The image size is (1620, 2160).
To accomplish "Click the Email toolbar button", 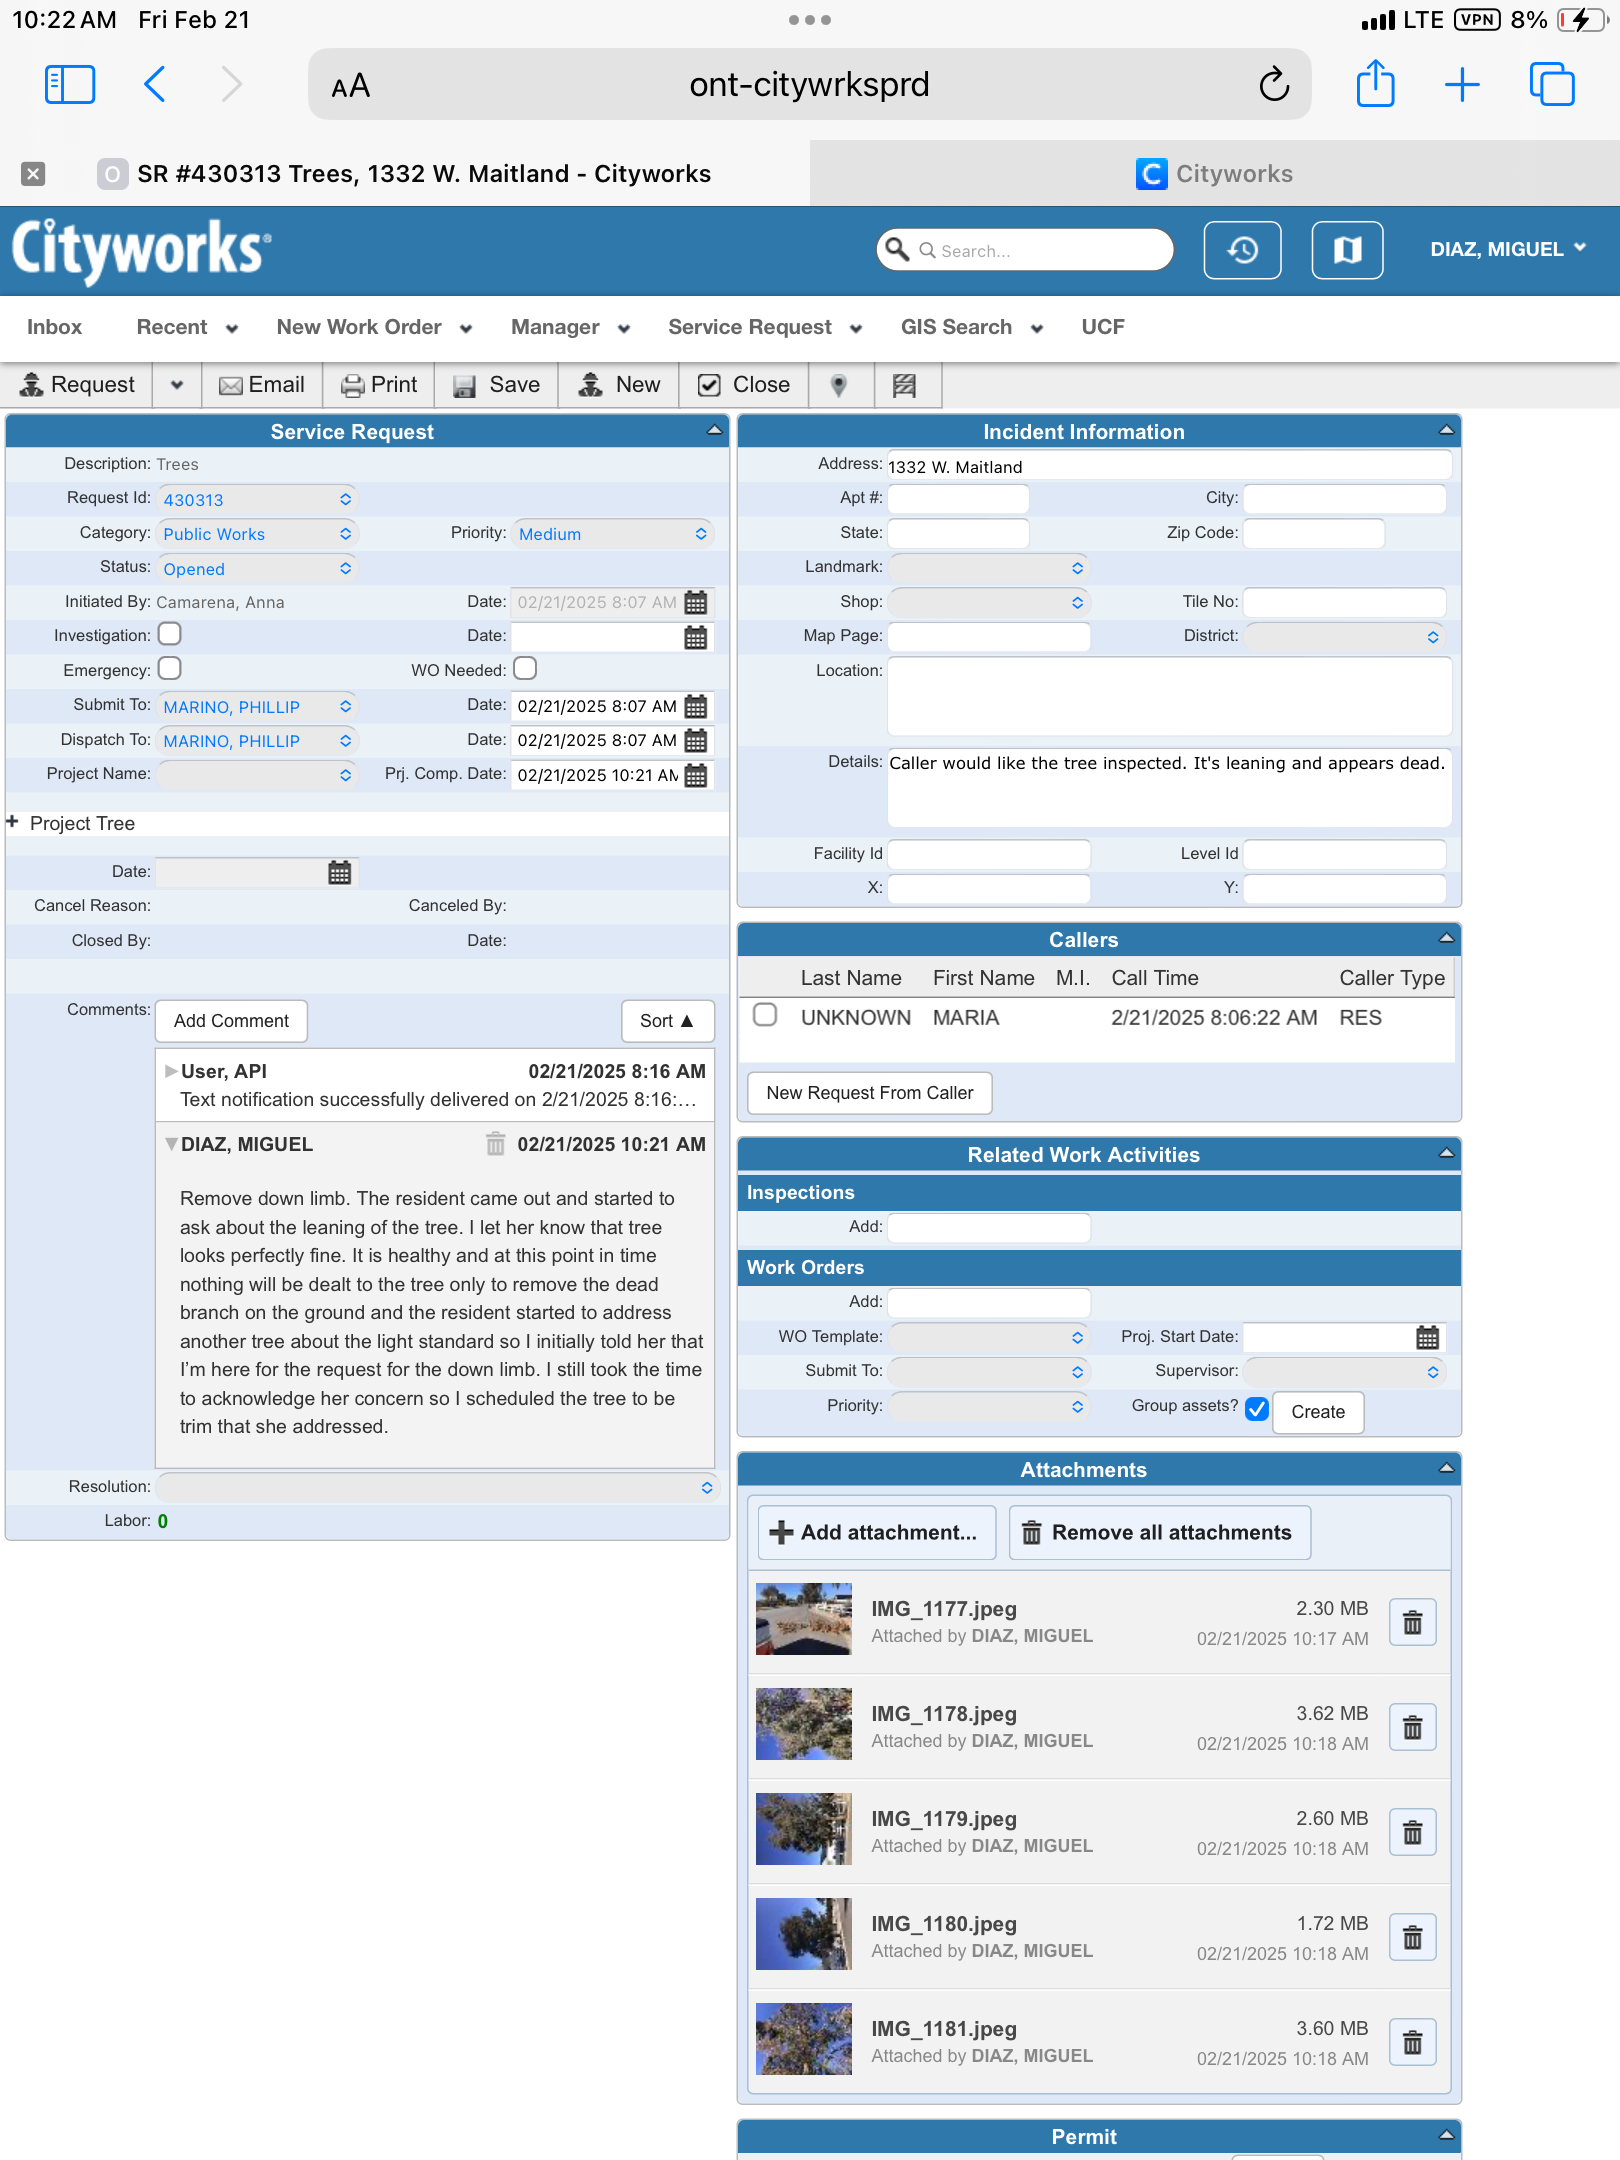I will [x=262, y=385].
